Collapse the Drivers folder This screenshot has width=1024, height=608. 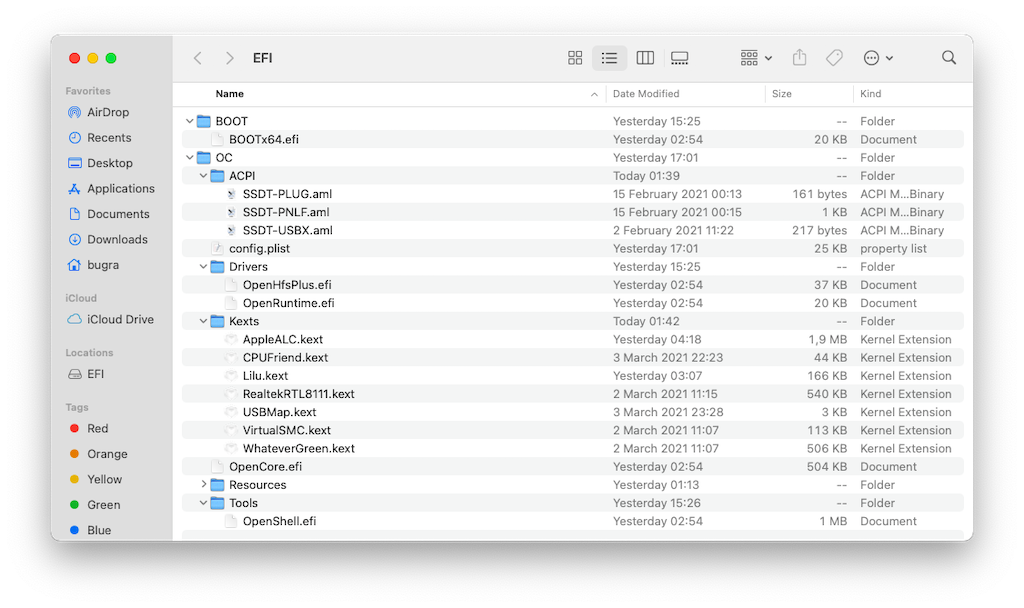click(203, 266)
